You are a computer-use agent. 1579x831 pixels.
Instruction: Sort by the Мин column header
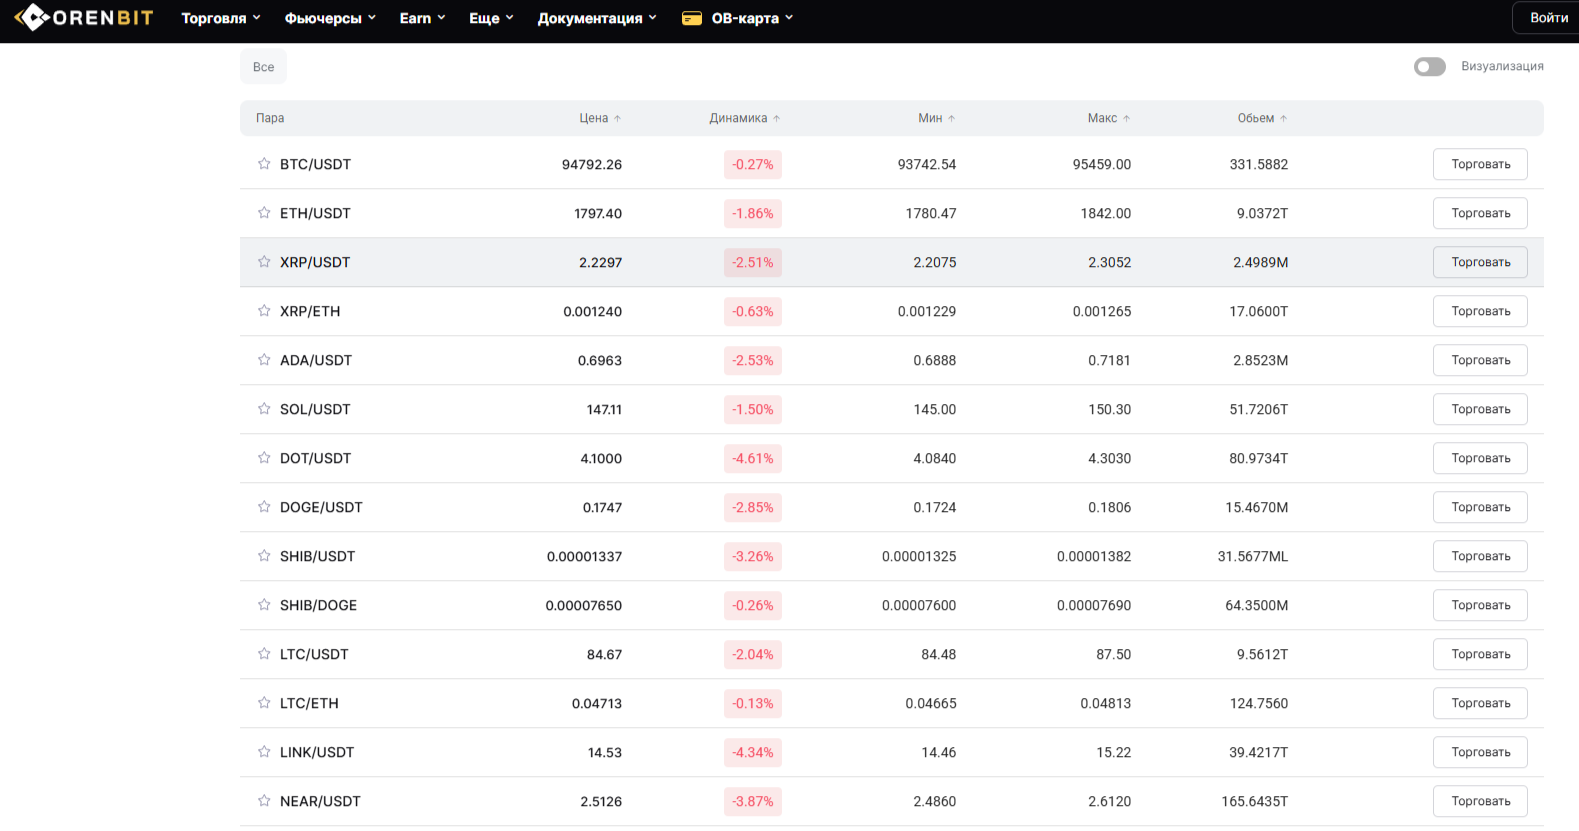[937, 118]
